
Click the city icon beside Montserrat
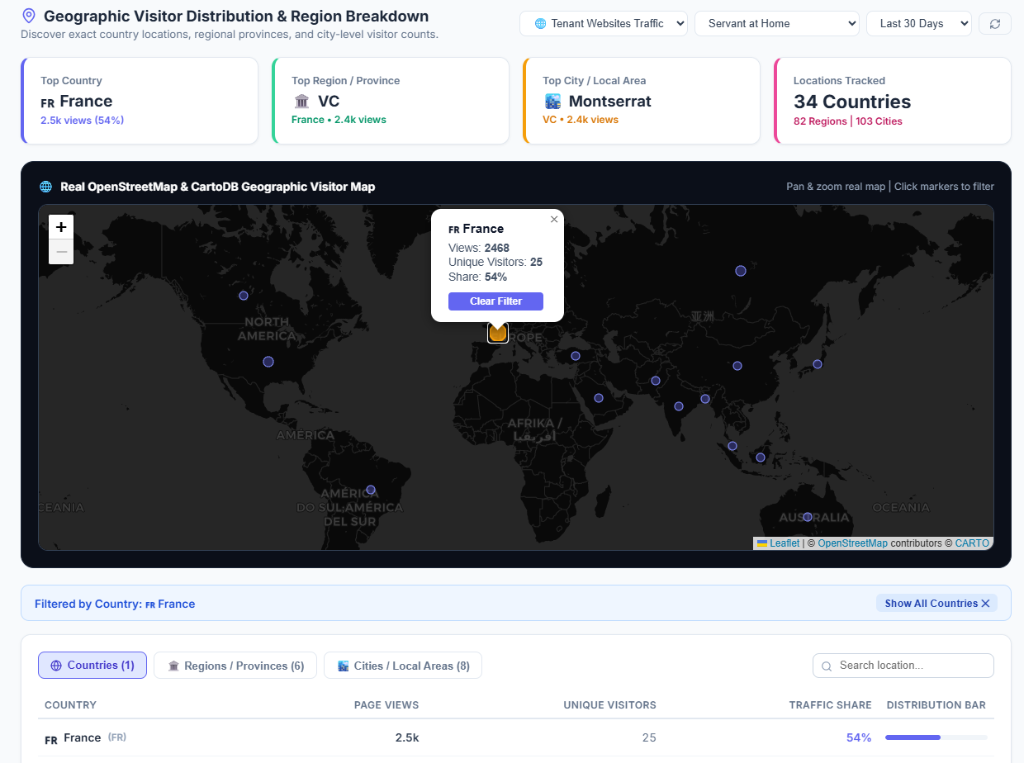coord(553,101)
